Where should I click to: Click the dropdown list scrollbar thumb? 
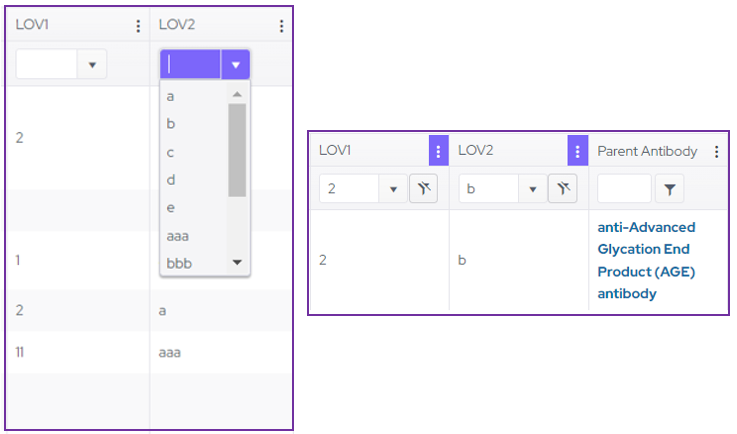pyautogui.click(x=237, y=150)
